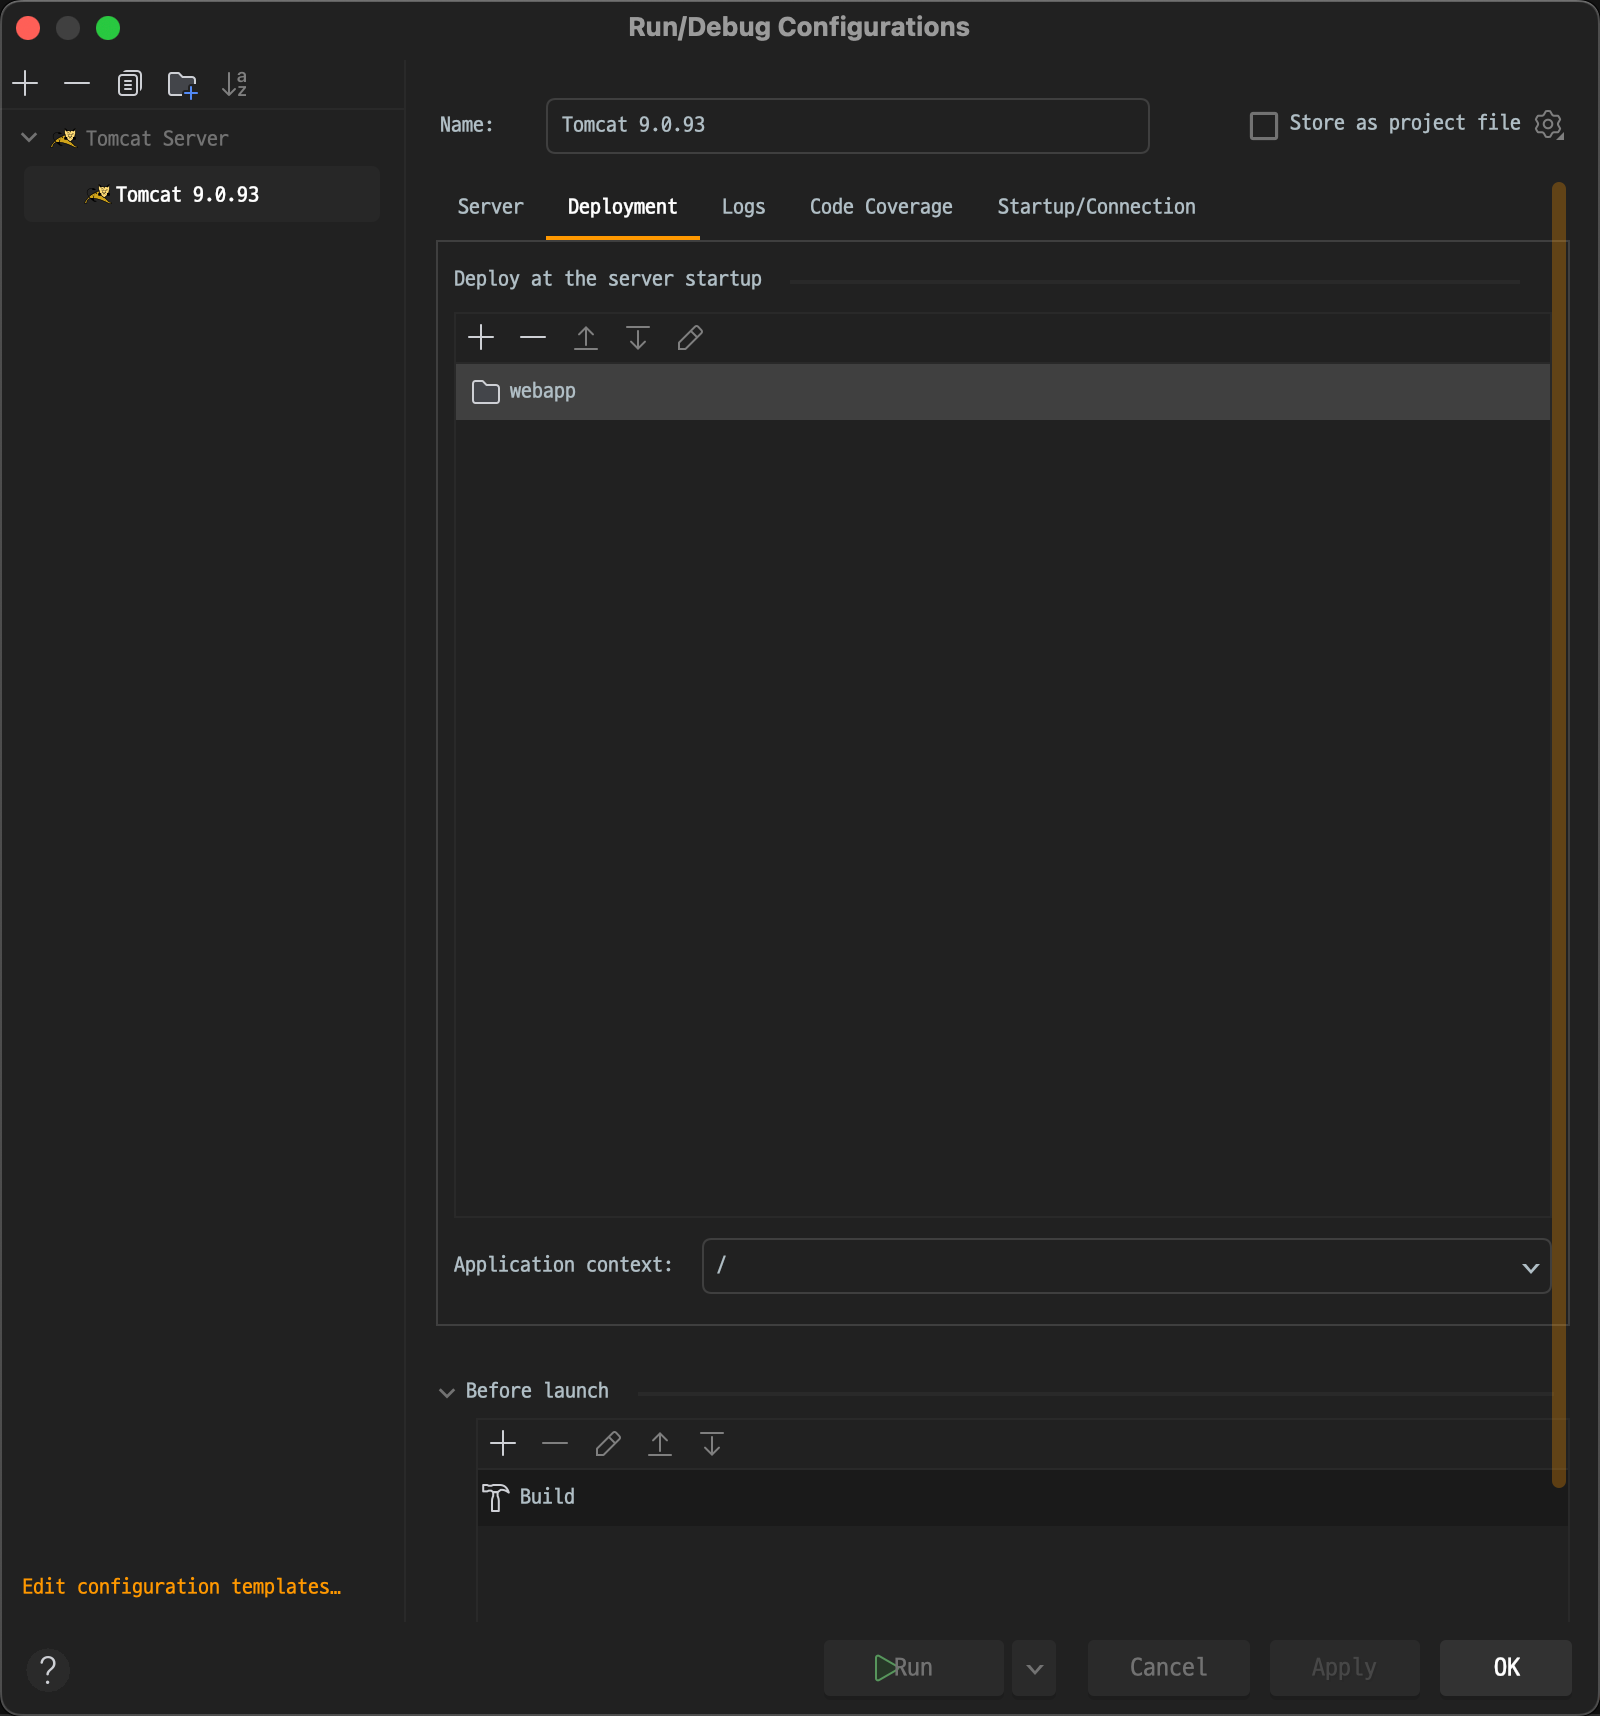The height and width of the screenshot is (1716, 1600).
Task: Add deployment artifact with plus icon
Action: [481, 338]
